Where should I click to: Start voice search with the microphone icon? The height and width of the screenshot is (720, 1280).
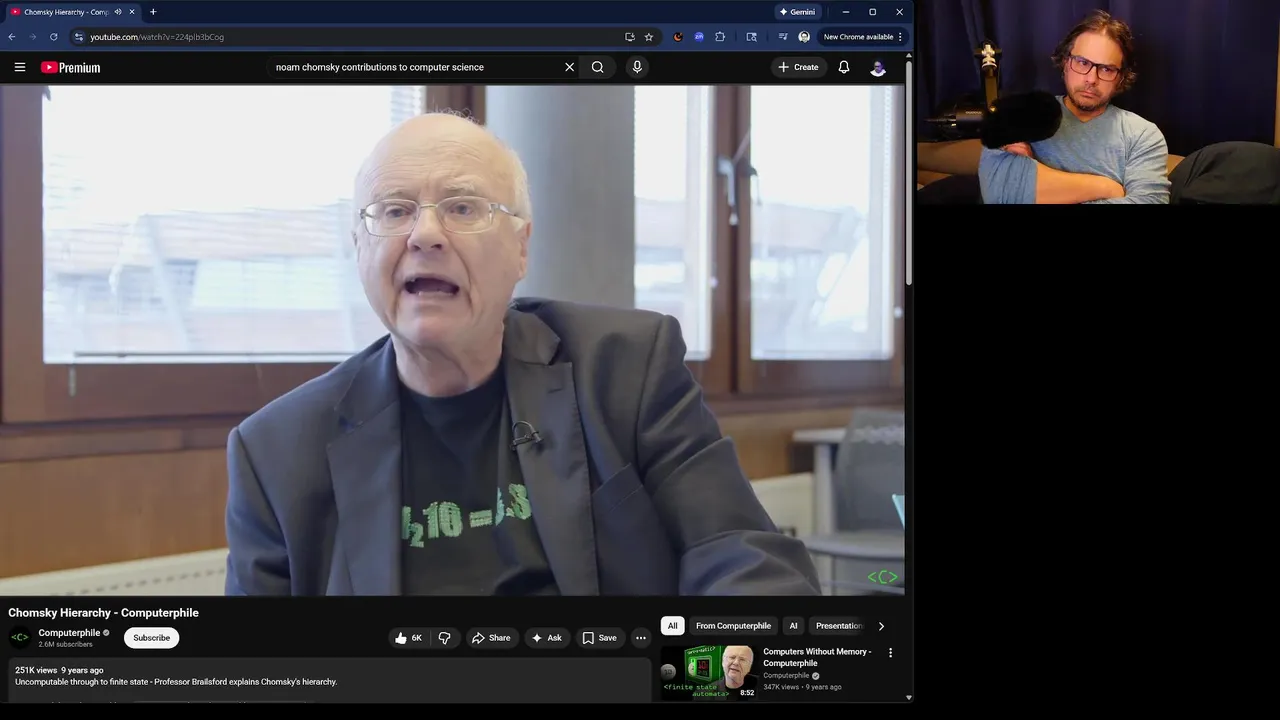[637, 67]
